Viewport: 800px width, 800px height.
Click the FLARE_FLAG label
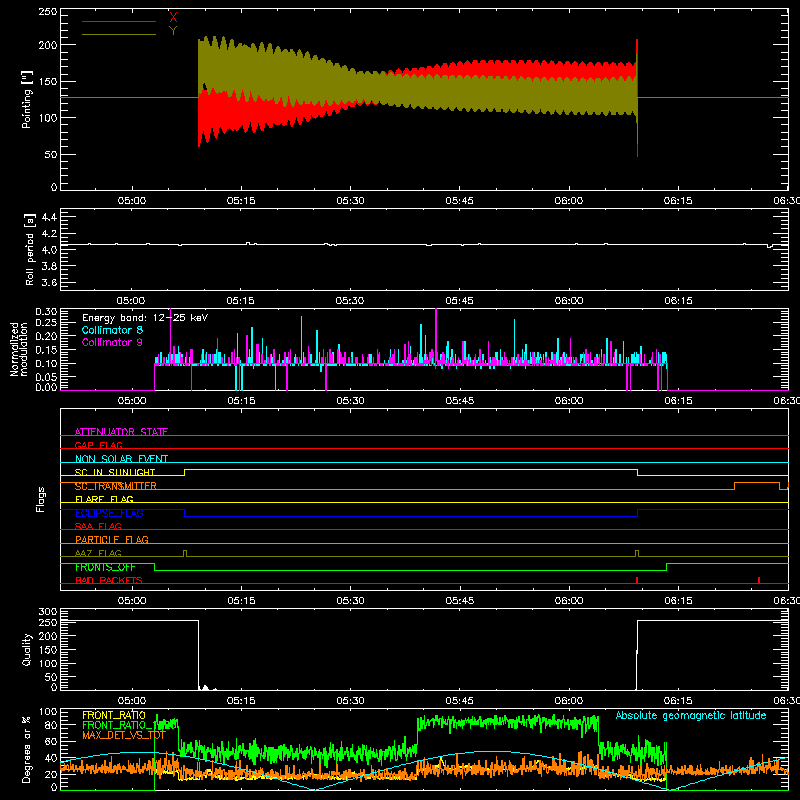pos(104,499)
